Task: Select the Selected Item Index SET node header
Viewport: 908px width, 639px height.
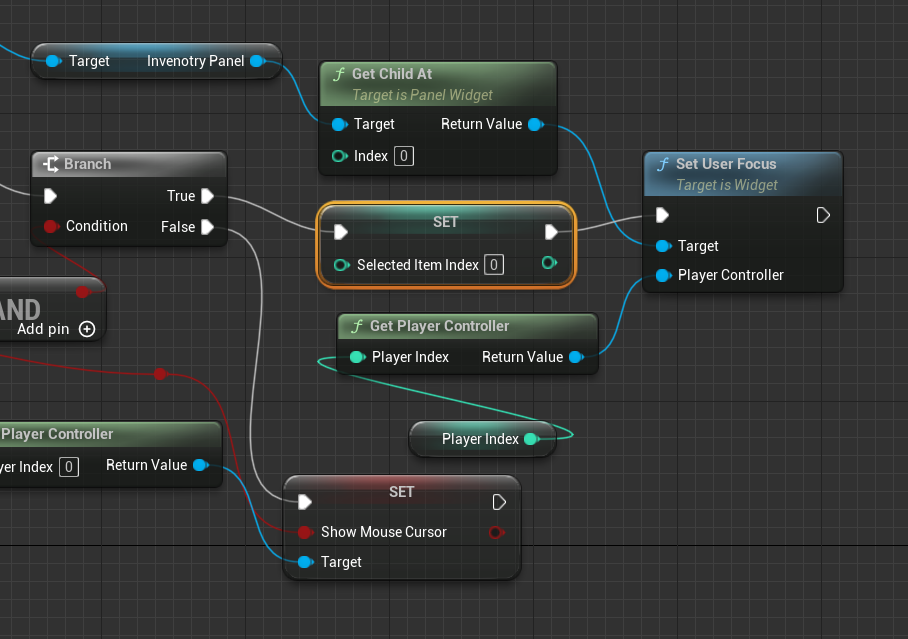Action: (x=445, y=222)
